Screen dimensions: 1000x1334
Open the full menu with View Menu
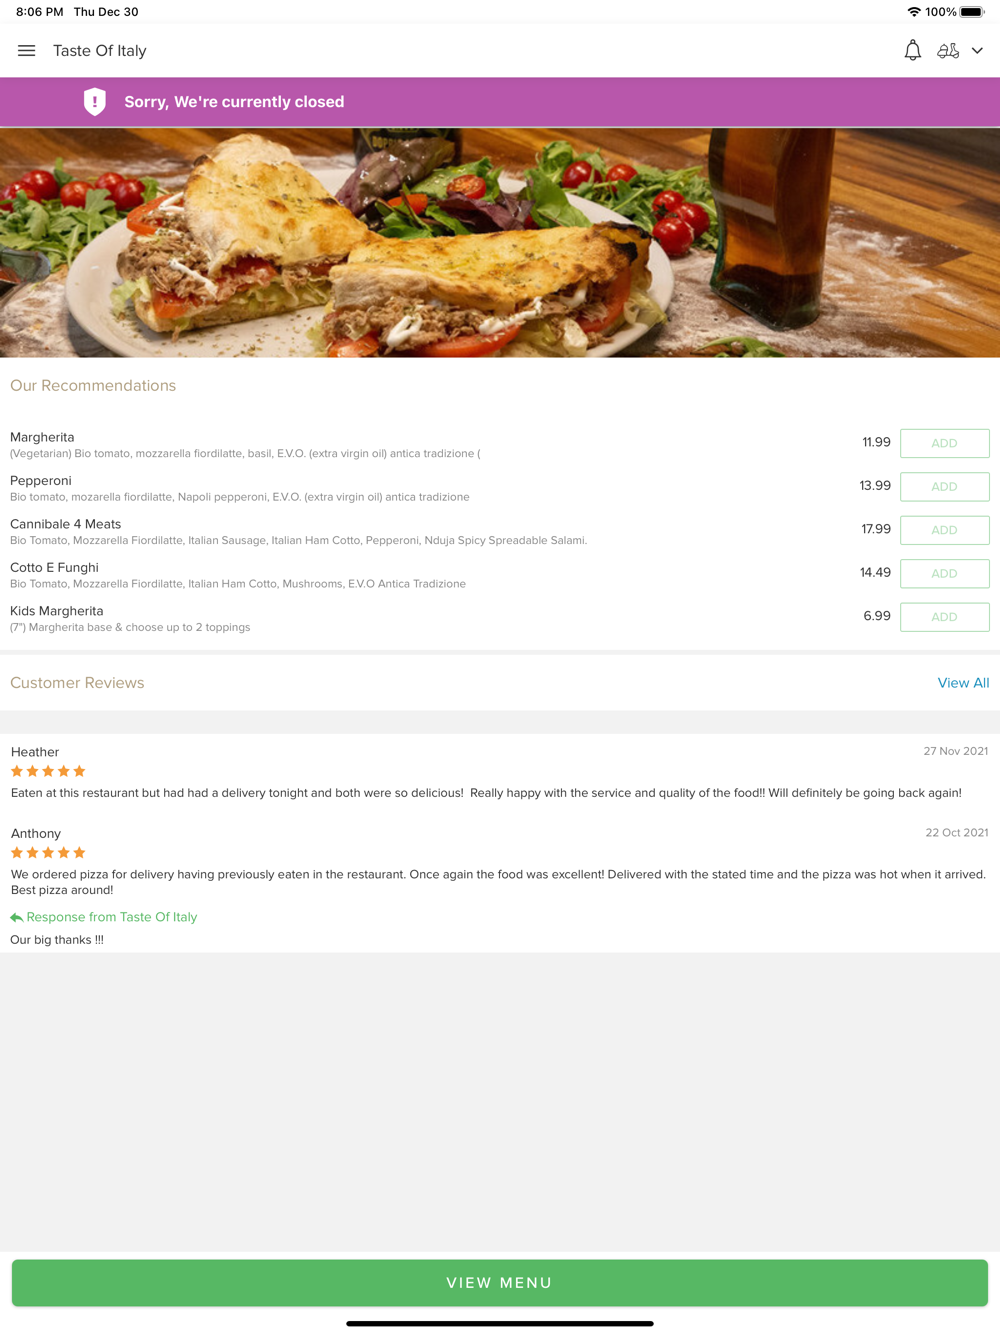[x=500, y=1283]
